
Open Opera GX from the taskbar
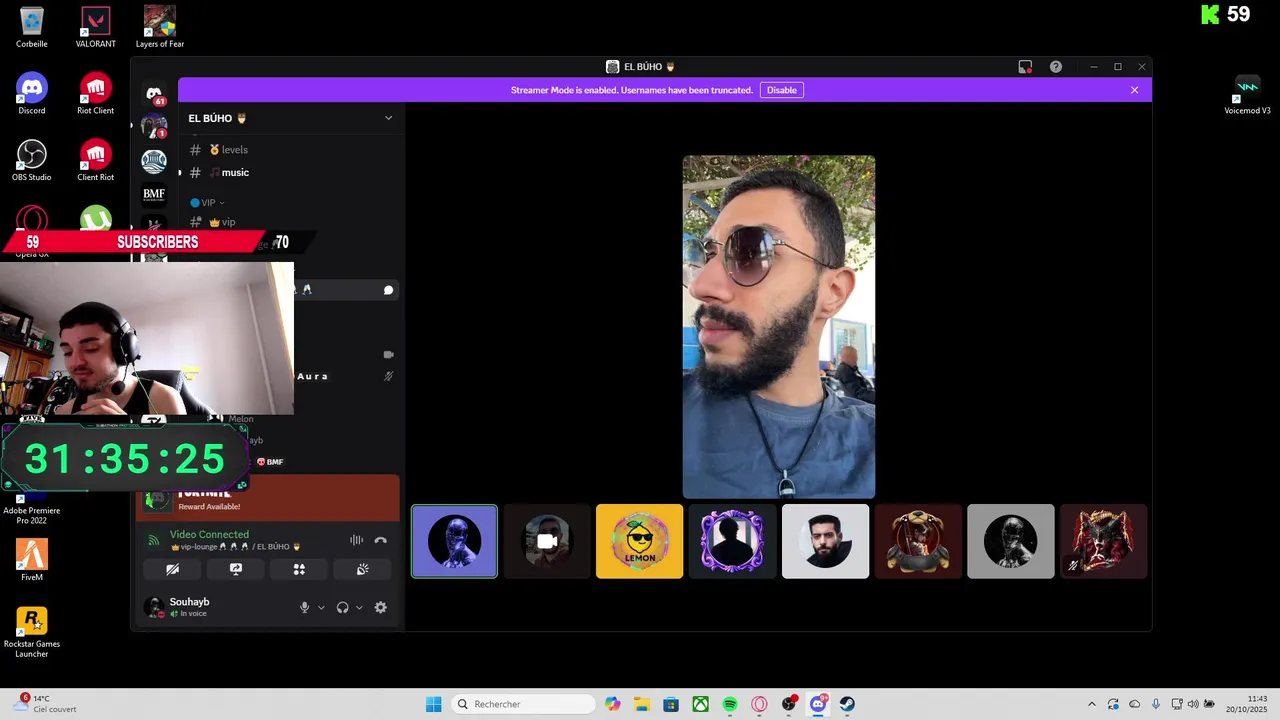(759, 704)
